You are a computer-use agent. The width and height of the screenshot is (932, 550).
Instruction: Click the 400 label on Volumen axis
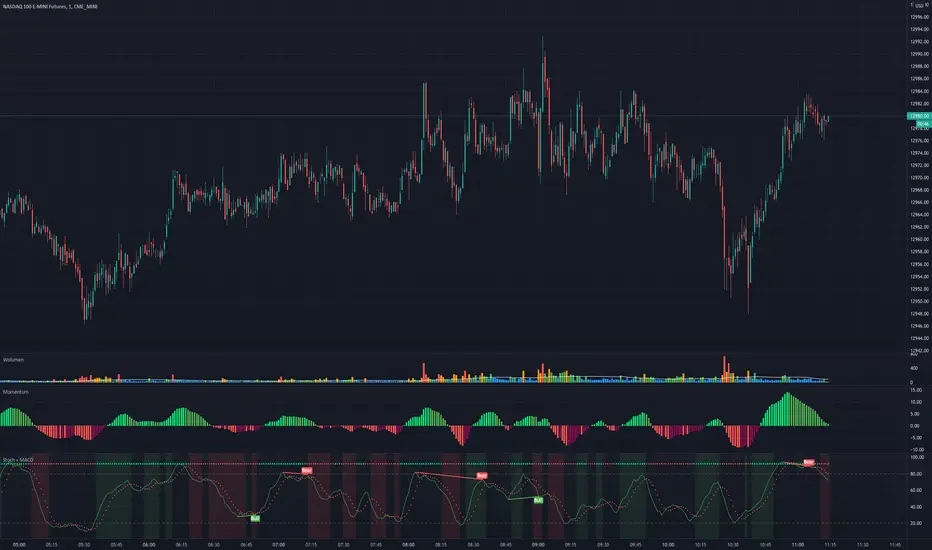pyautogui.click(x=914, y=369)
